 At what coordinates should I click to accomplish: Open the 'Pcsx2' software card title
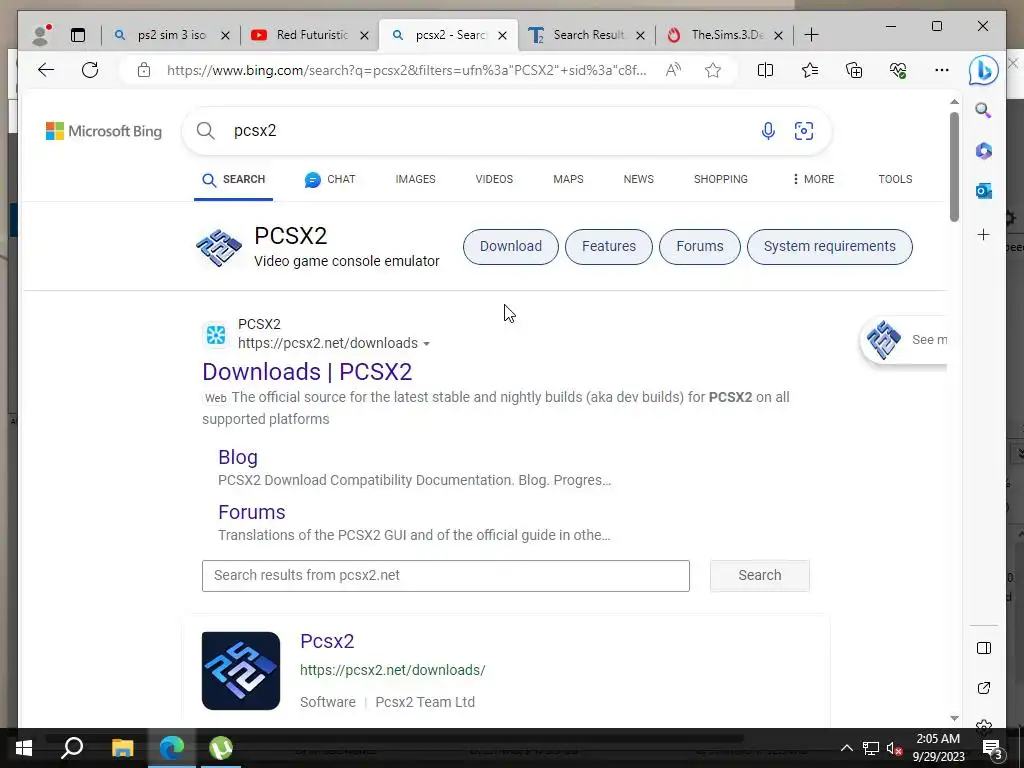pos(327,641)
